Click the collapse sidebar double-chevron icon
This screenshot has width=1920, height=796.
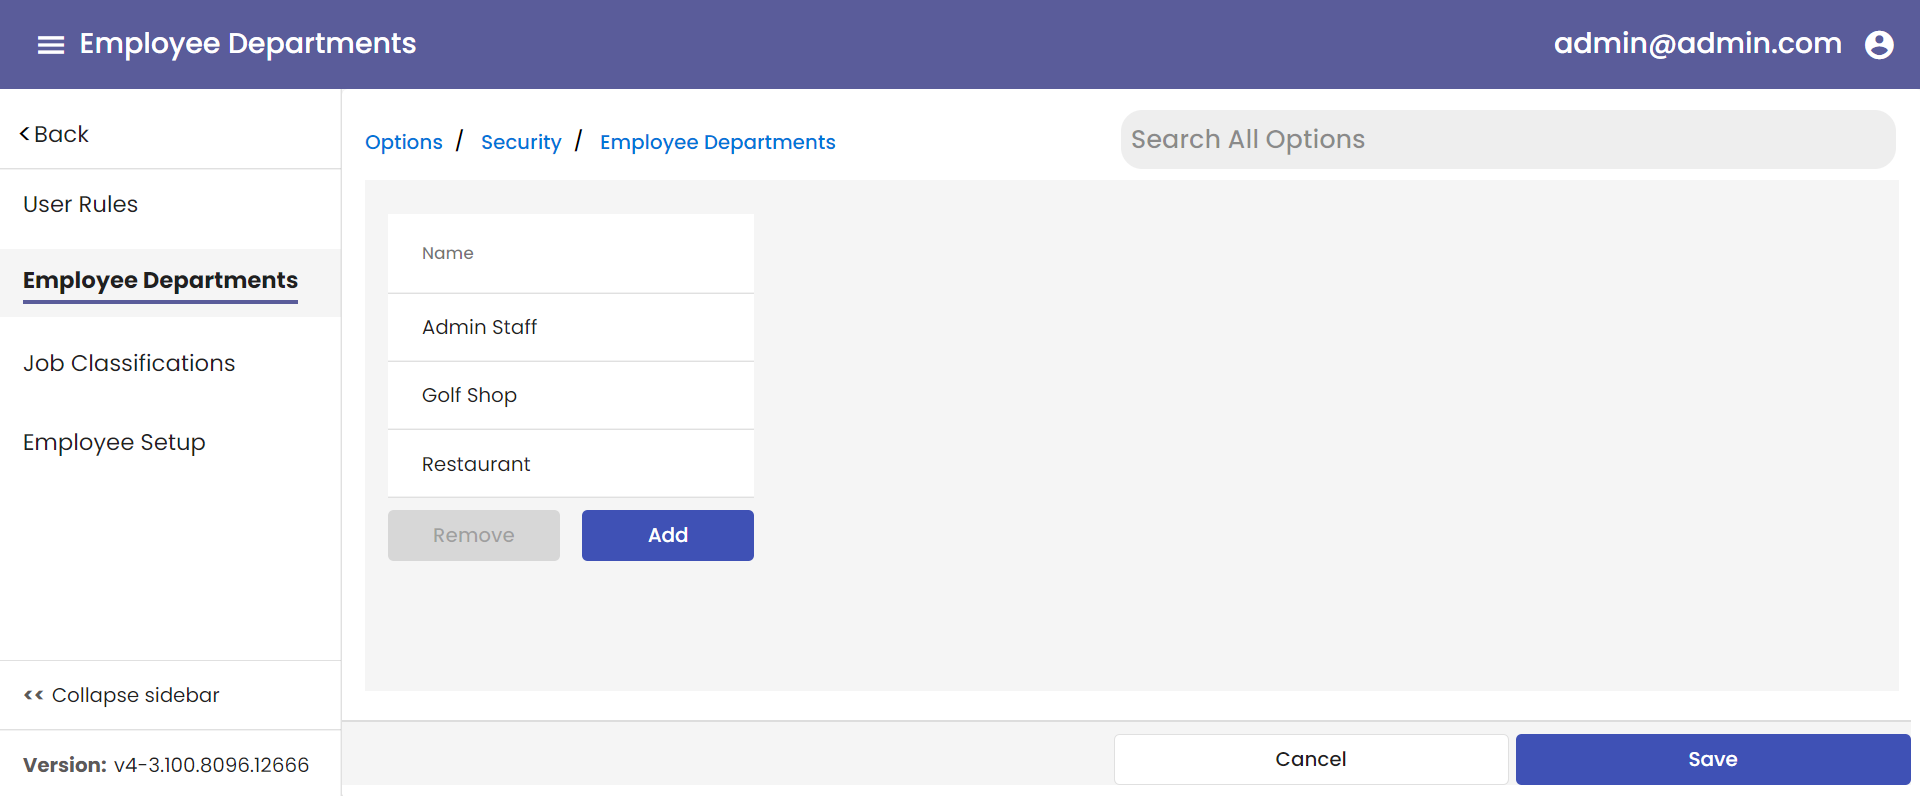[x=33, y=695]
